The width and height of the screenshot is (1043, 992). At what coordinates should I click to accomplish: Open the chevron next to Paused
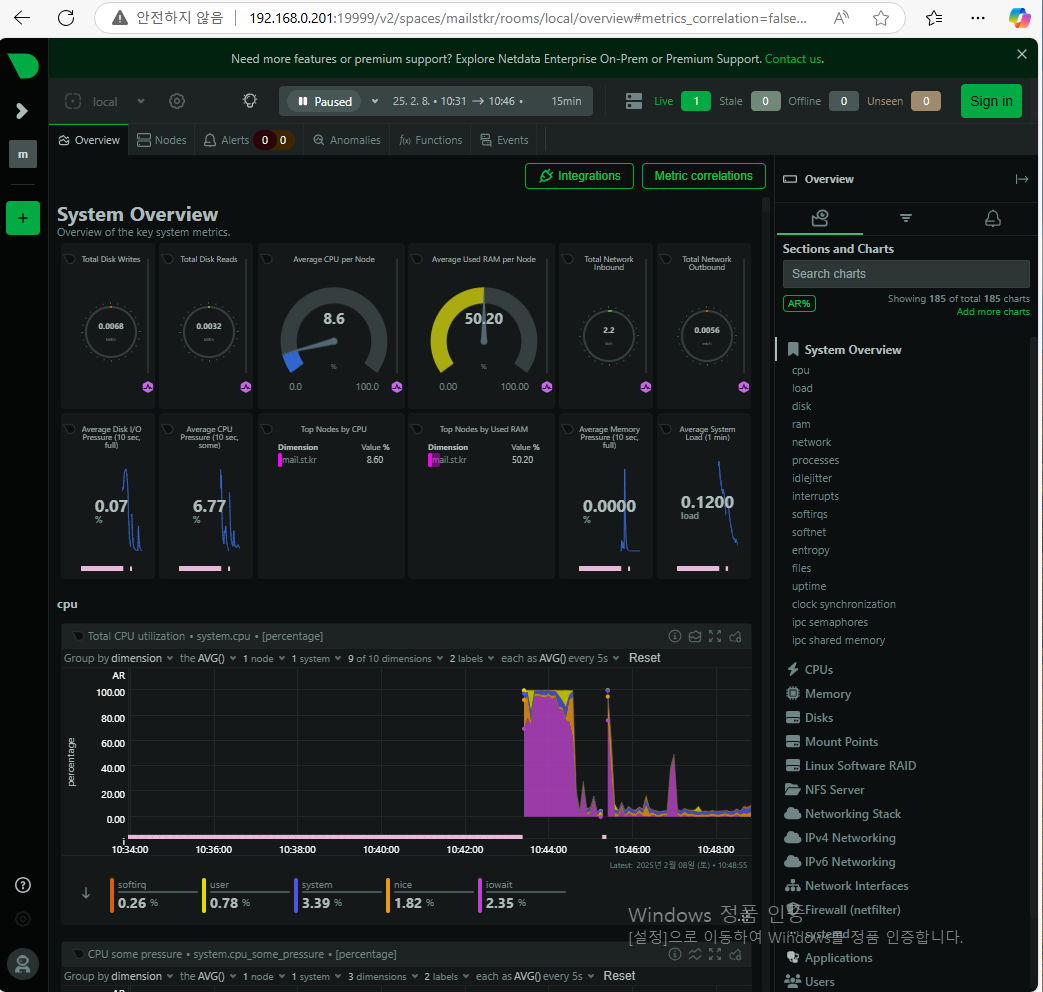pyautogui.click(x=375, y=101)
